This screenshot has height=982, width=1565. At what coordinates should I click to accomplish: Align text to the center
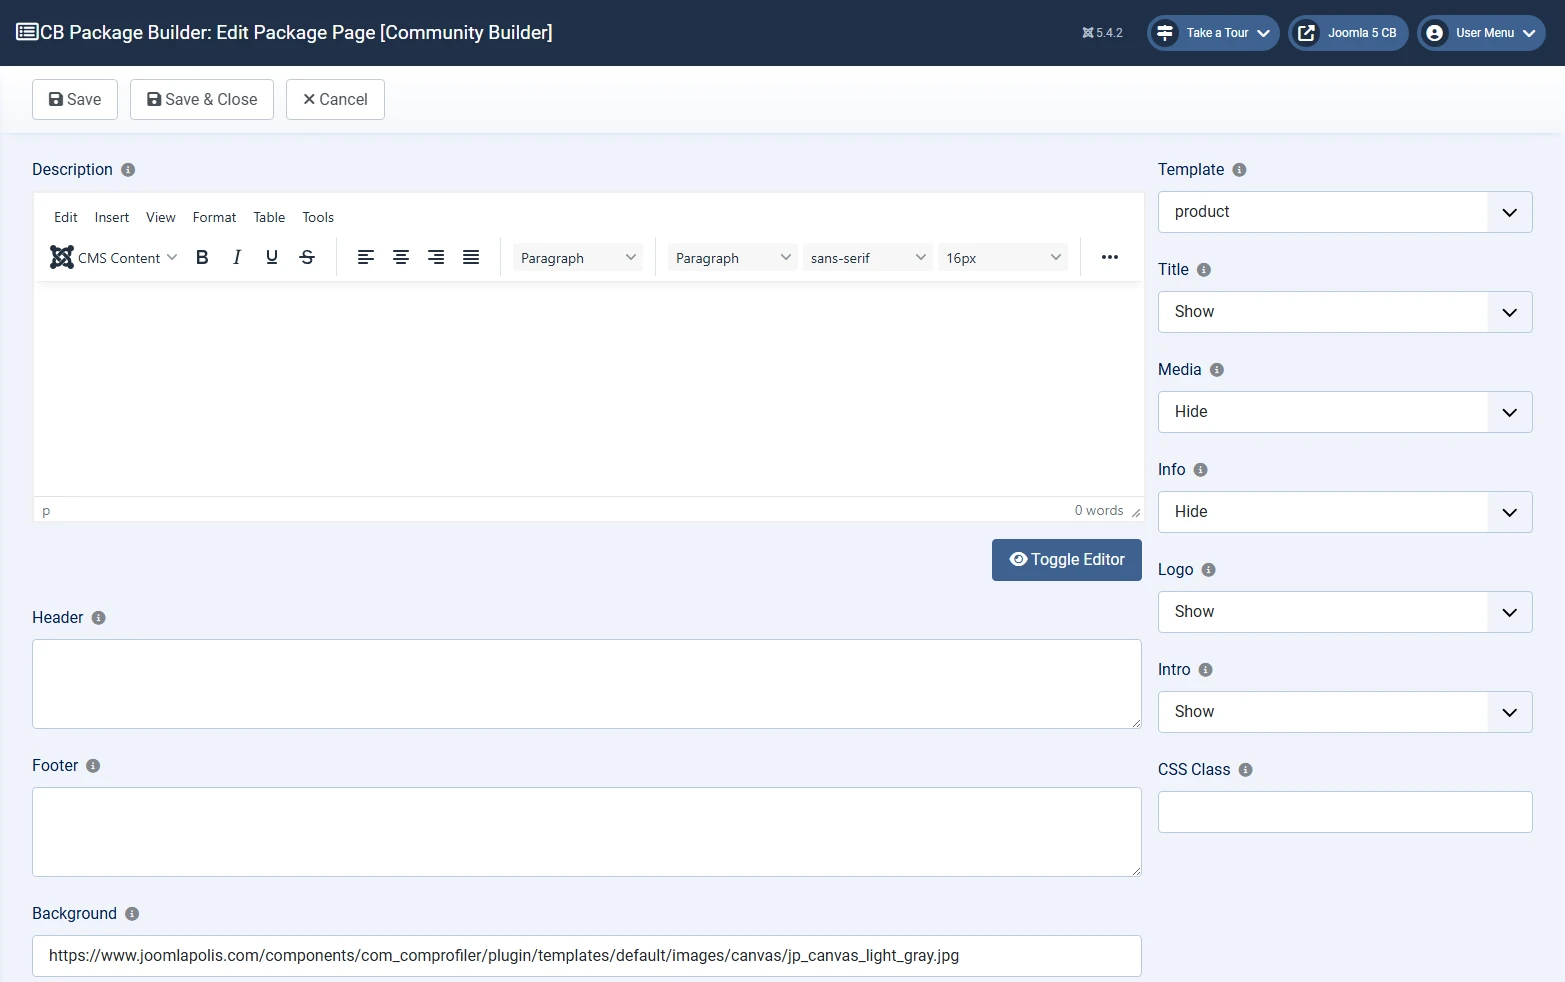click(400, 257)
